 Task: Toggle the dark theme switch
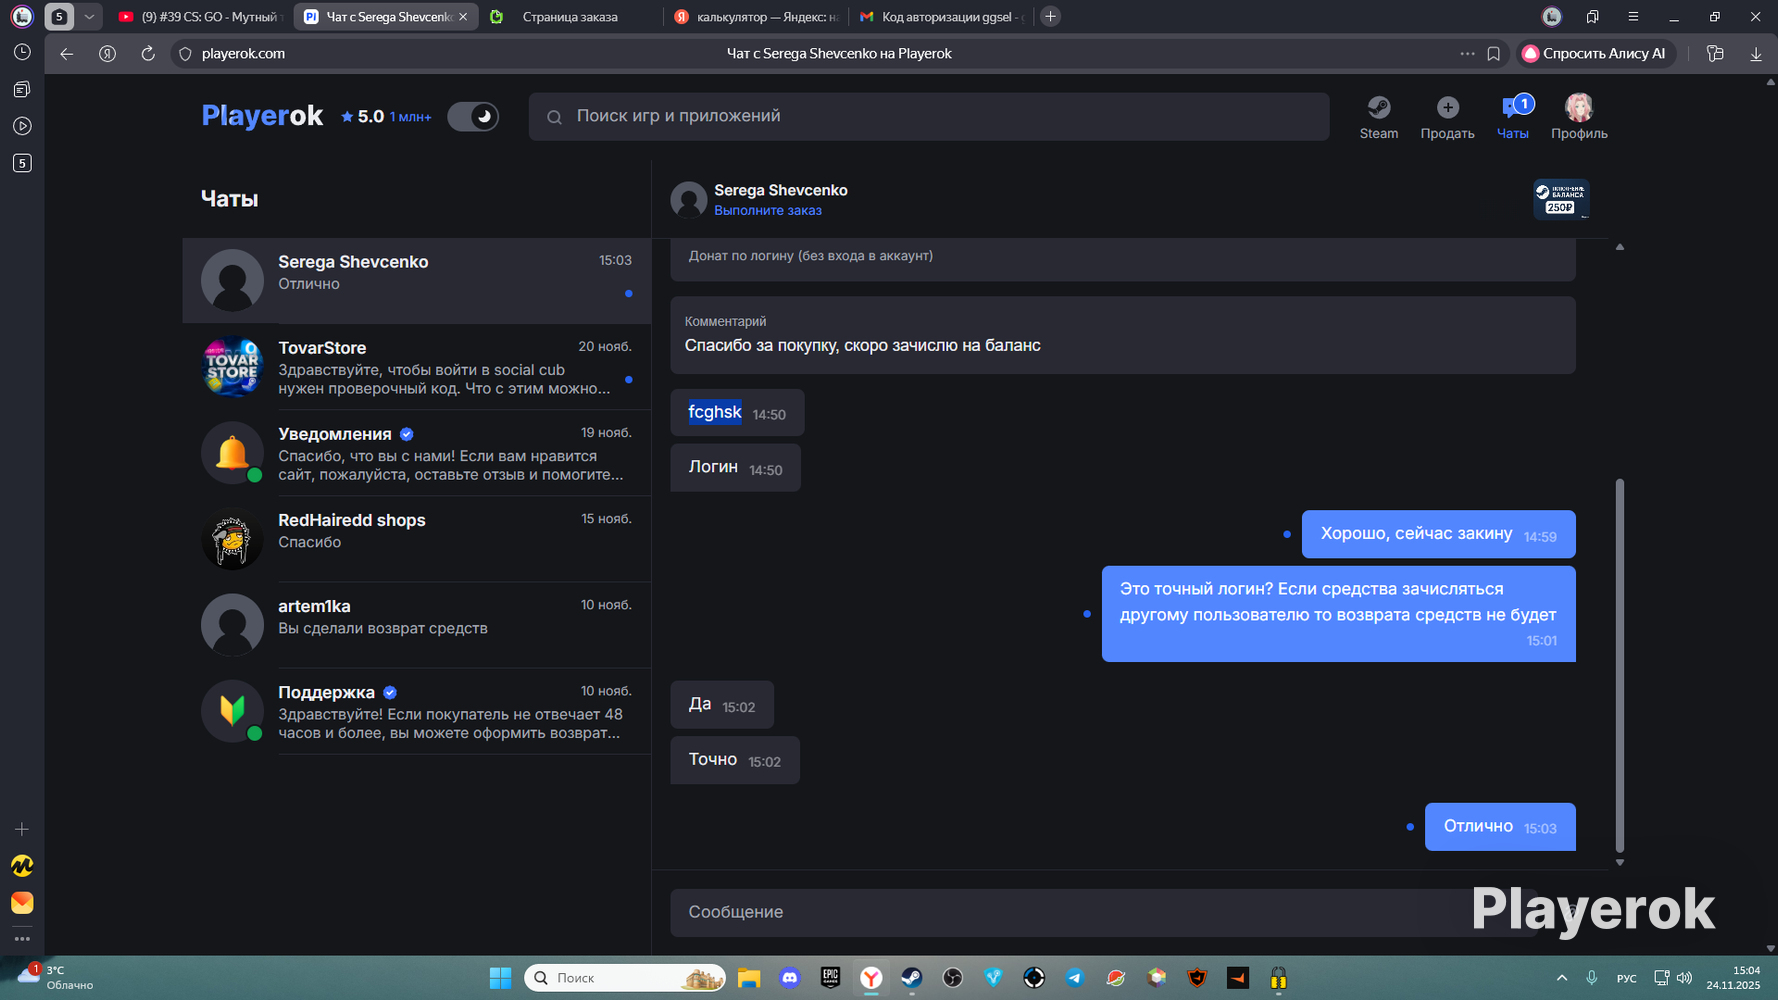(473, 117)
